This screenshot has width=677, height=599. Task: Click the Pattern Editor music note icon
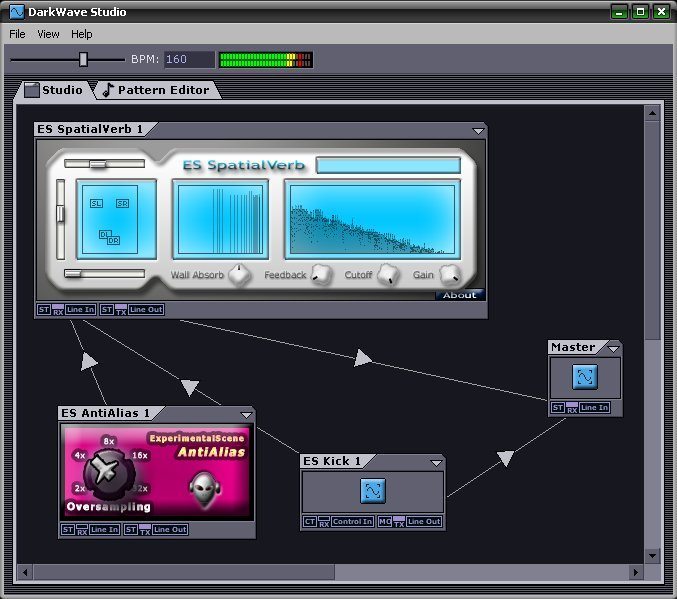[108, 90]
